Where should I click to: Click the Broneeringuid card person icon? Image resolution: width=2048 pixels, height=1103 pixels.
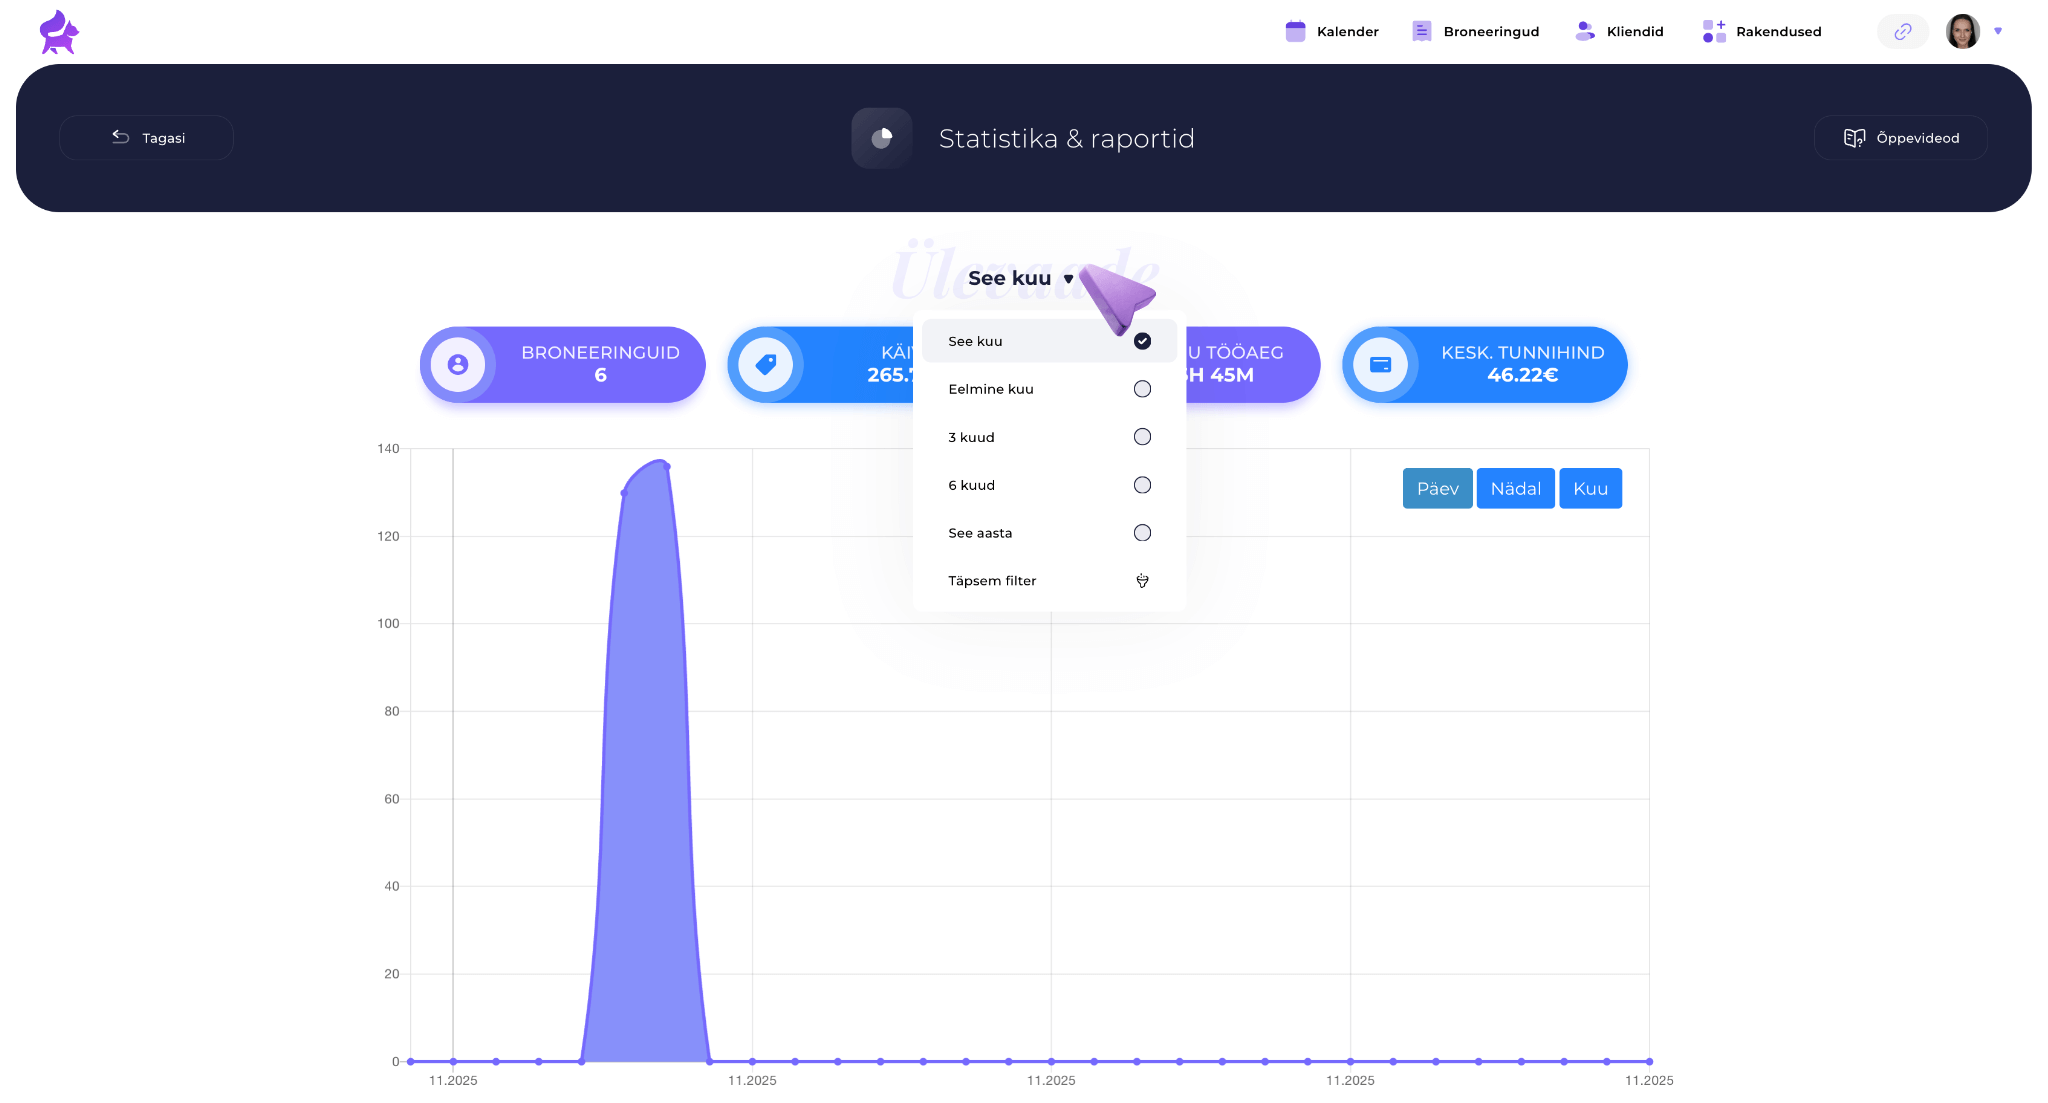(x=458, y=365)
